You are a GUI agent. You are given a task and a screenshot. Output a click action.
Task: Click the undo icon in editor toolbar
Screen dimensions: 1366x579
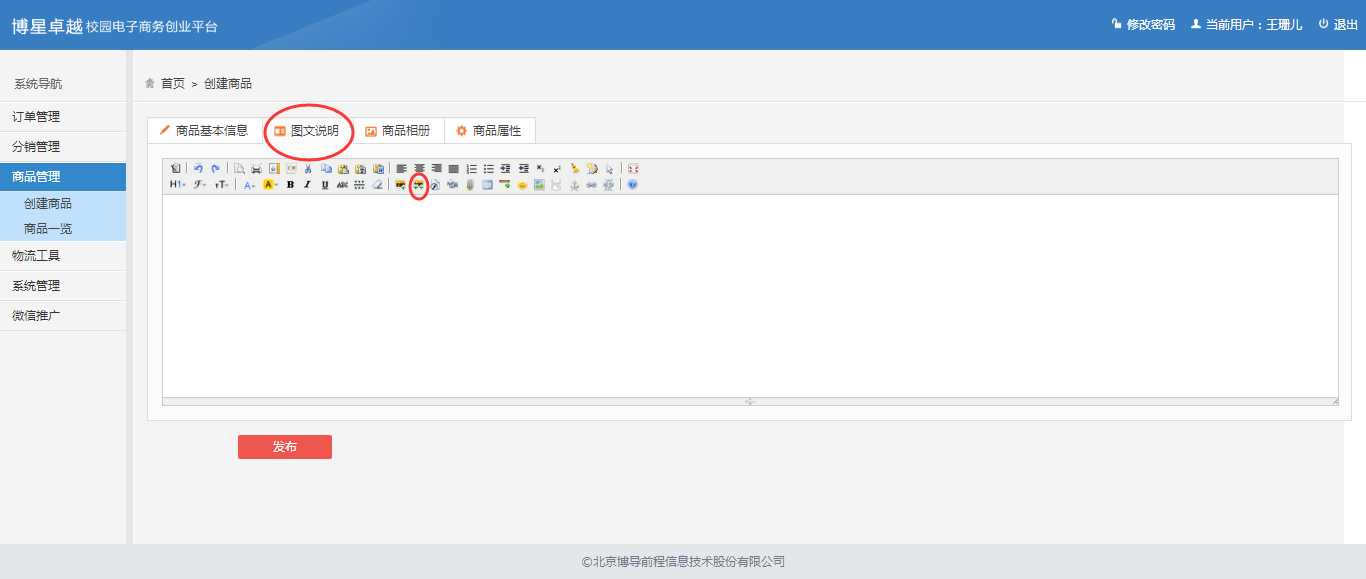point(198,169)
